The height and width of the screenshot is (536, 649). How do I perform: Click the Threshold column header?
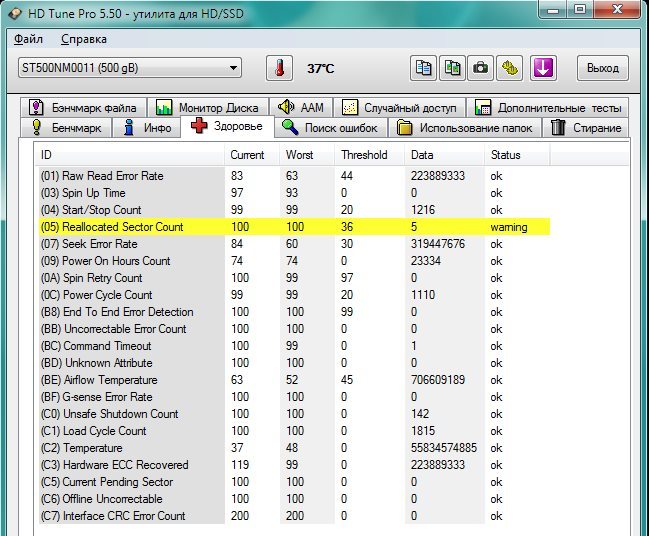tap(363, 155)
